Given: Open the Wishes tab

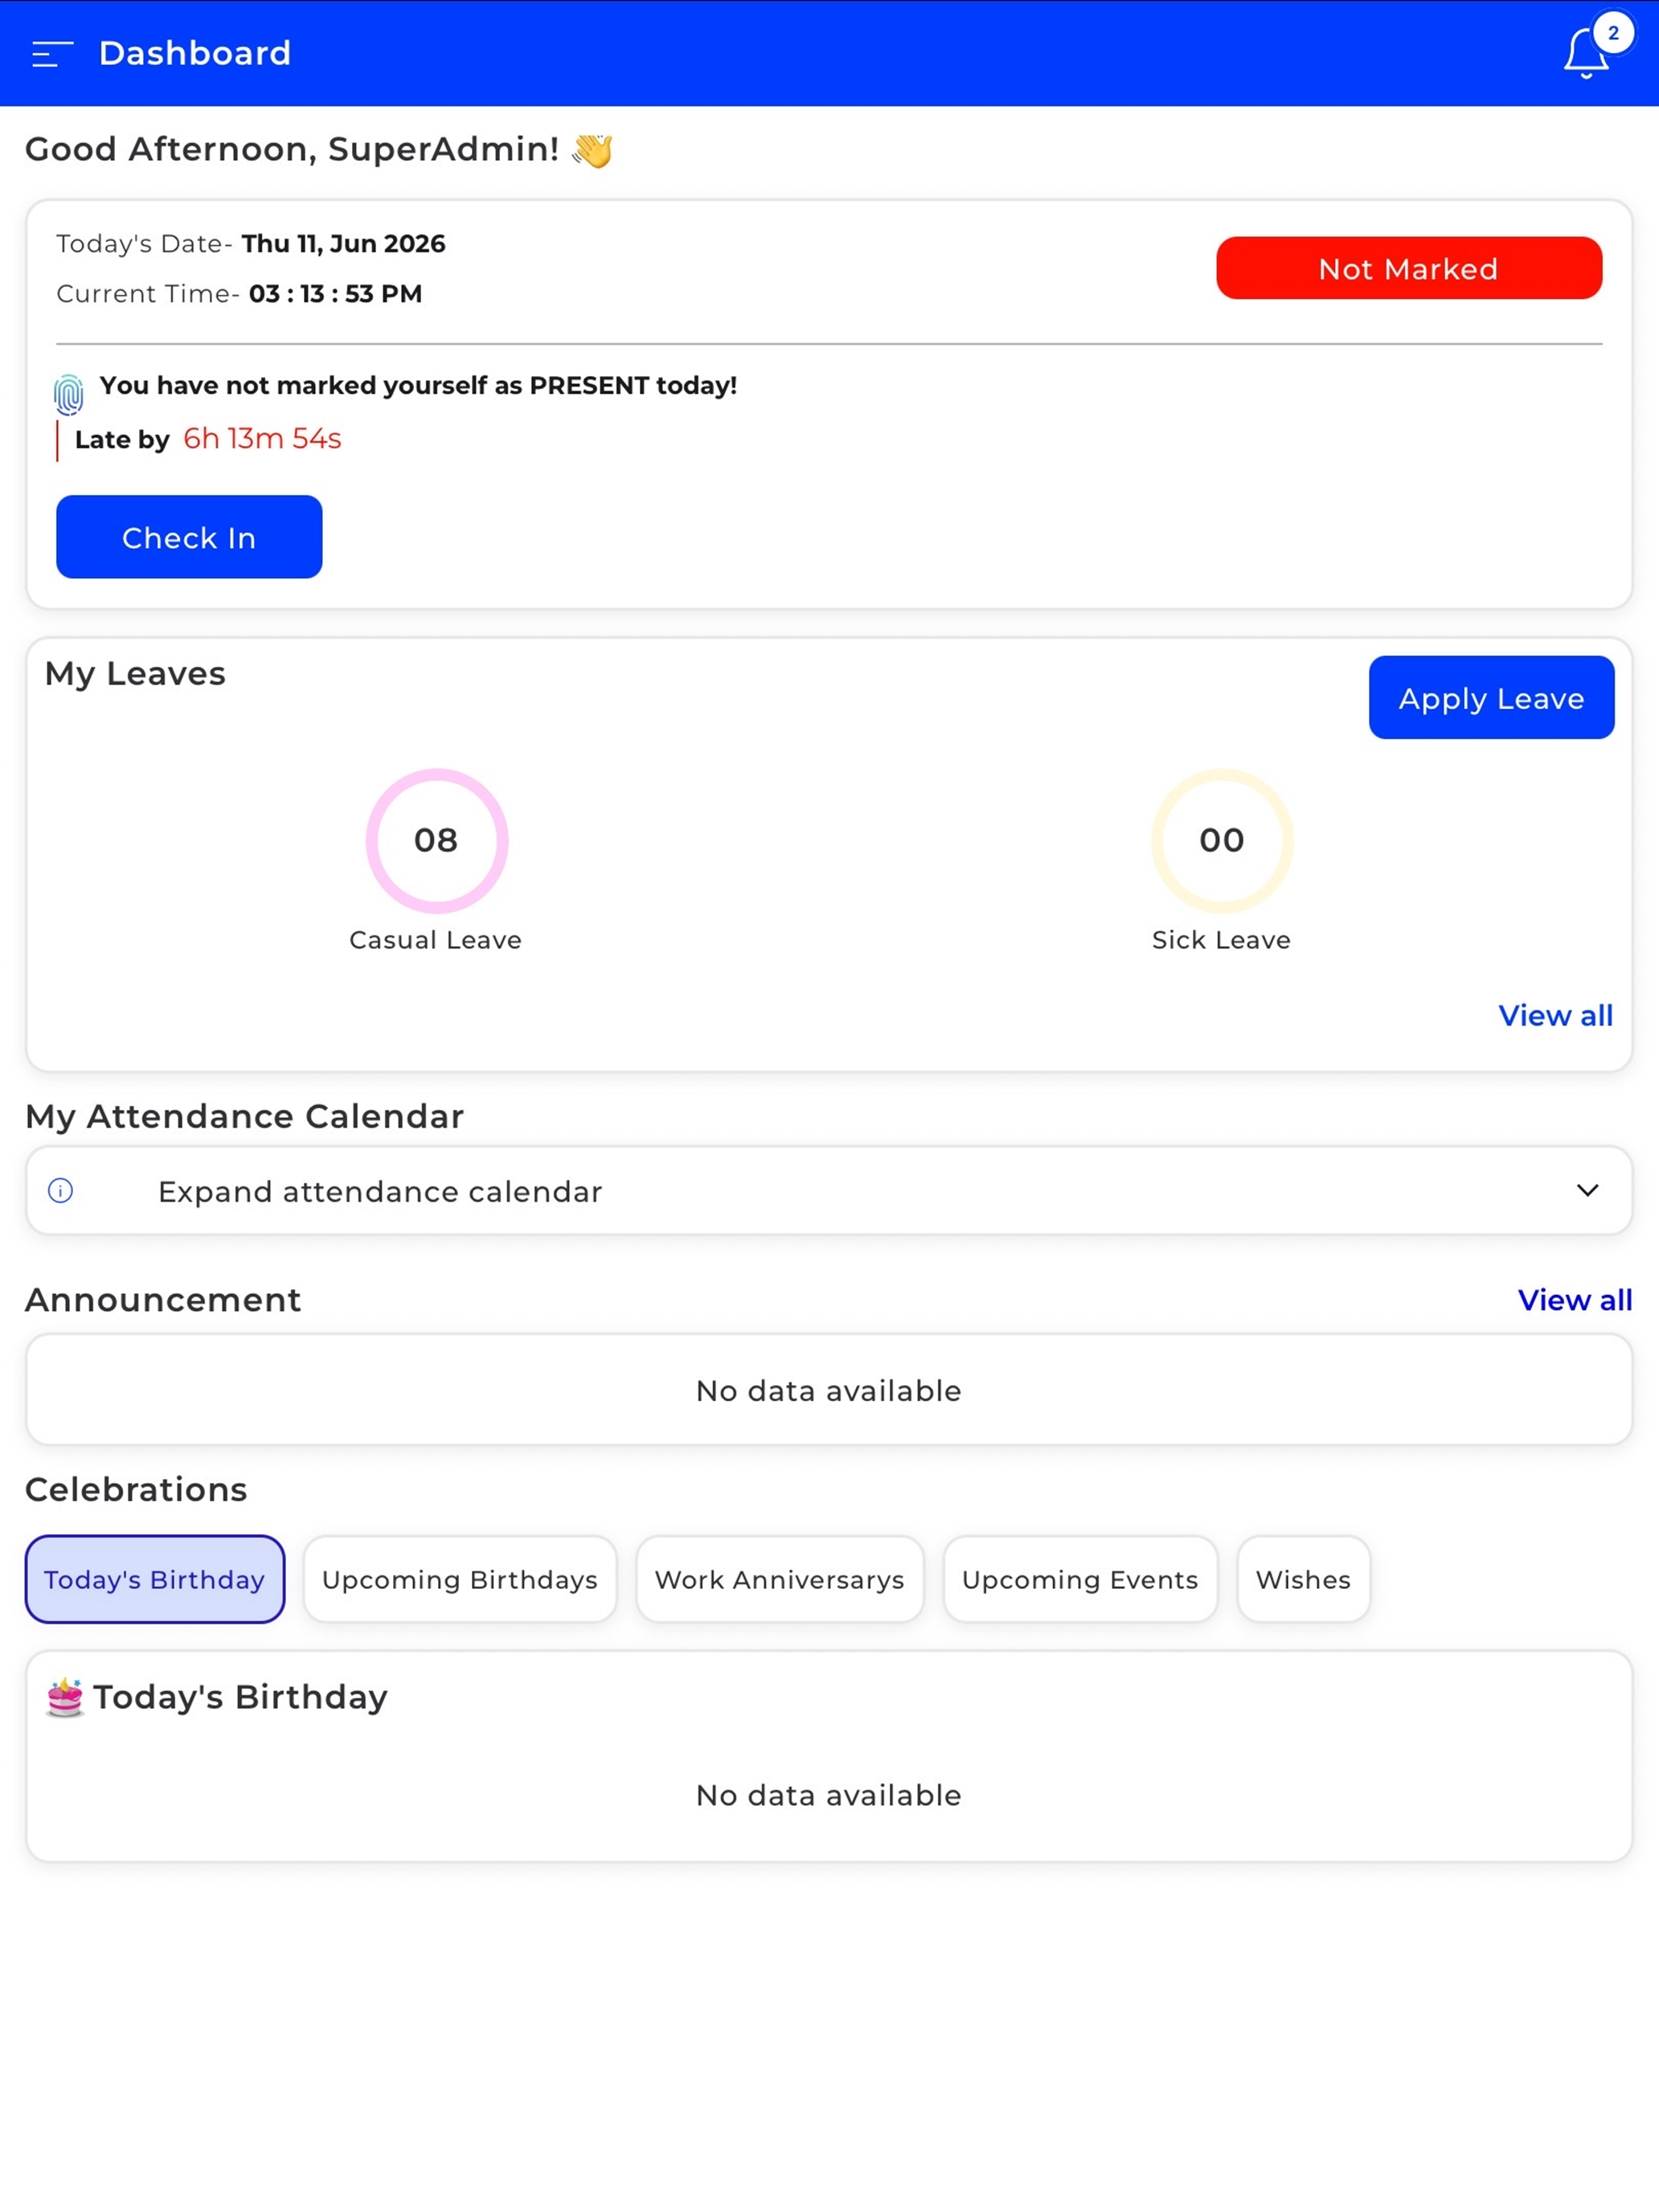Looking at the screenshot, I should click(x=1303, y=1579).
